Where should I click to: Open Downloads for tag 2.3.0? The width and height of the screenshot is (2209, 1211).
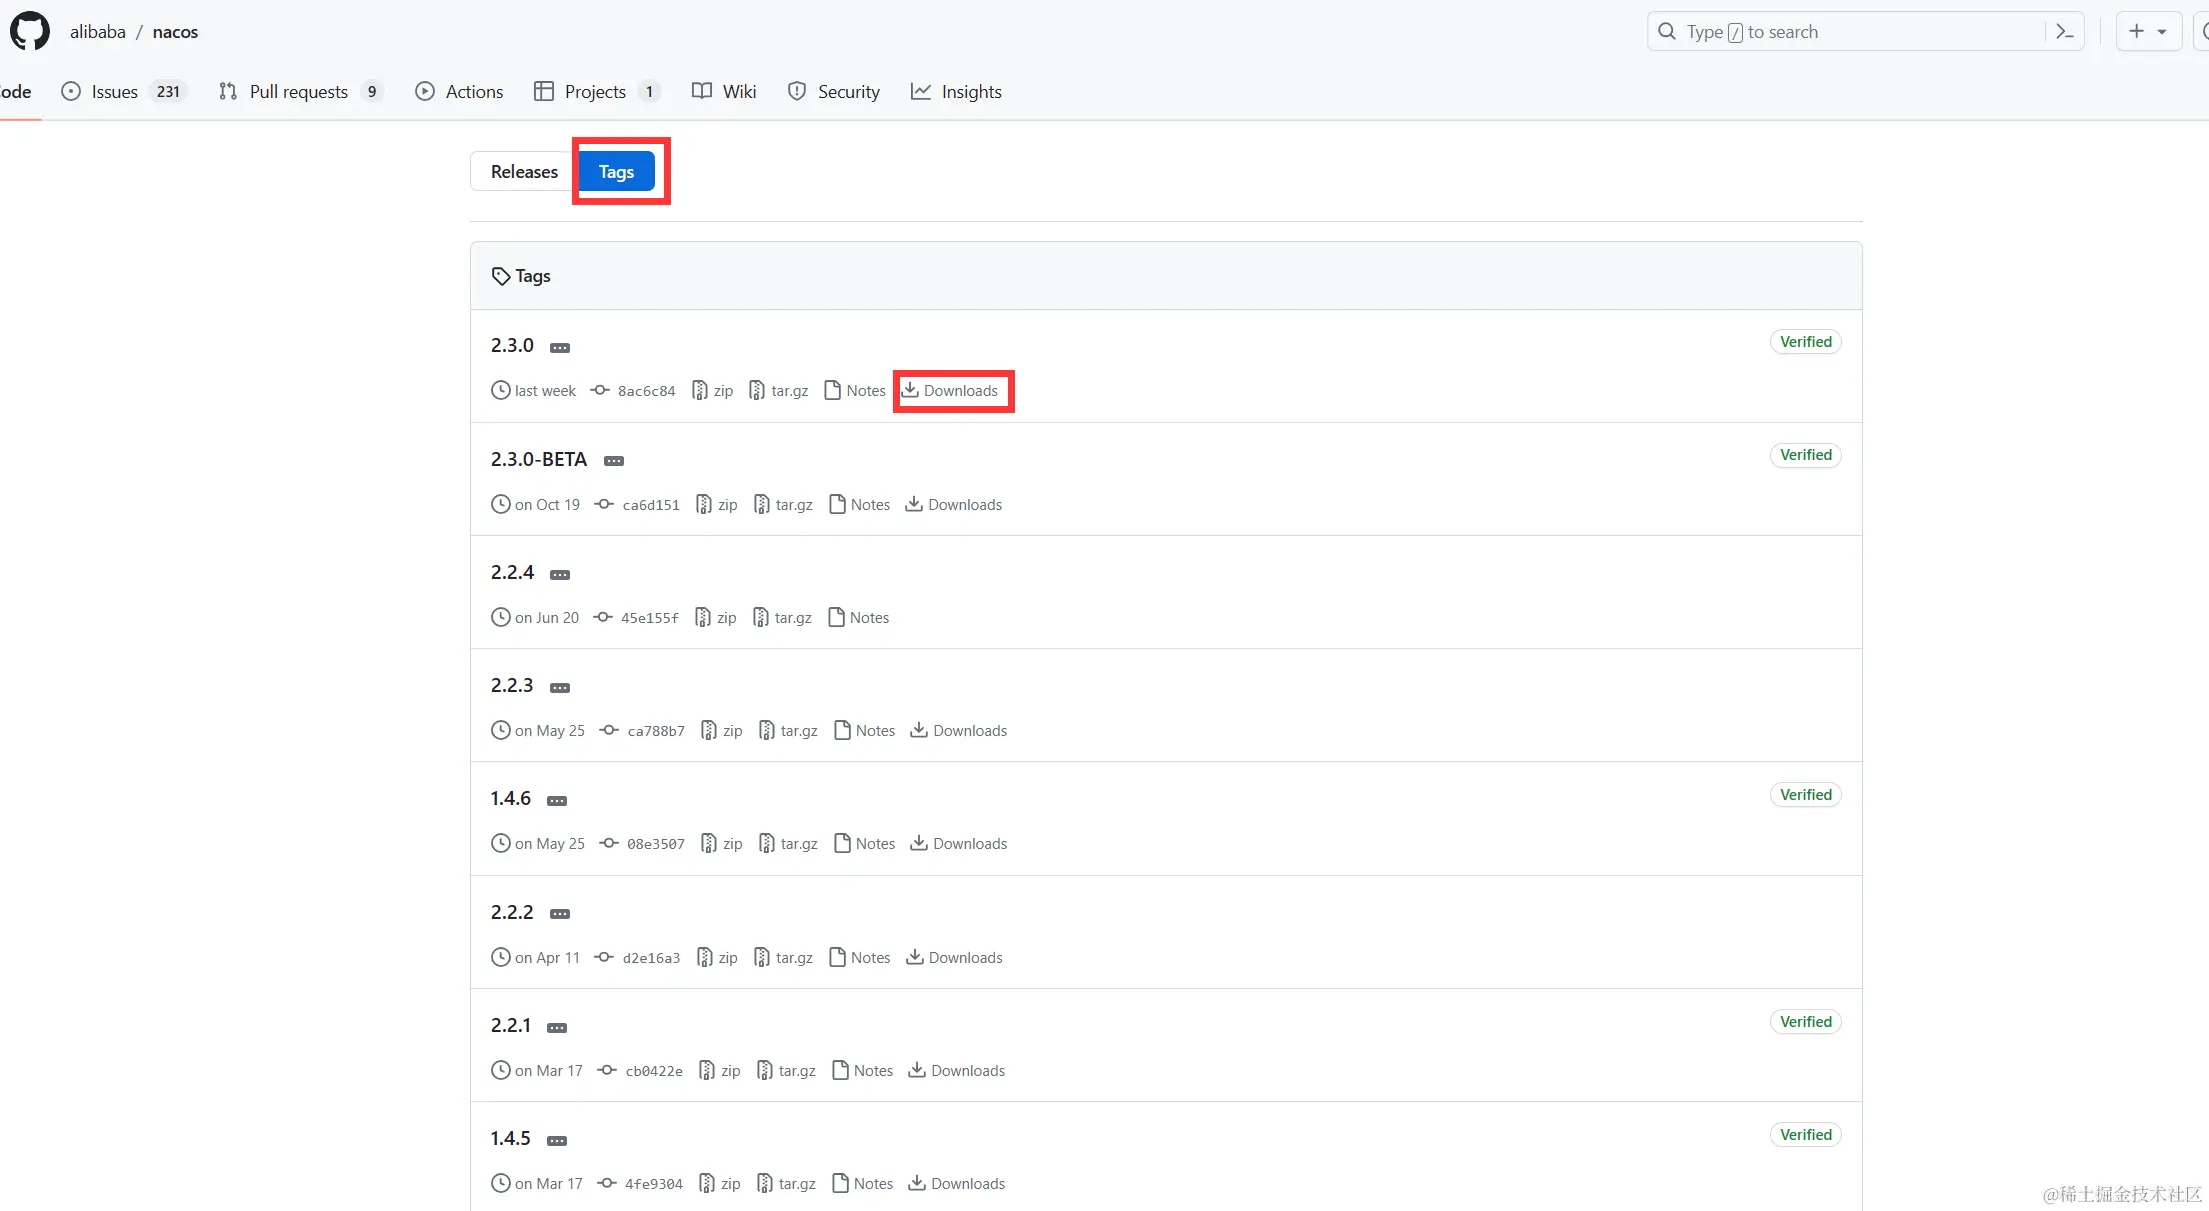[x=950, y=391]
